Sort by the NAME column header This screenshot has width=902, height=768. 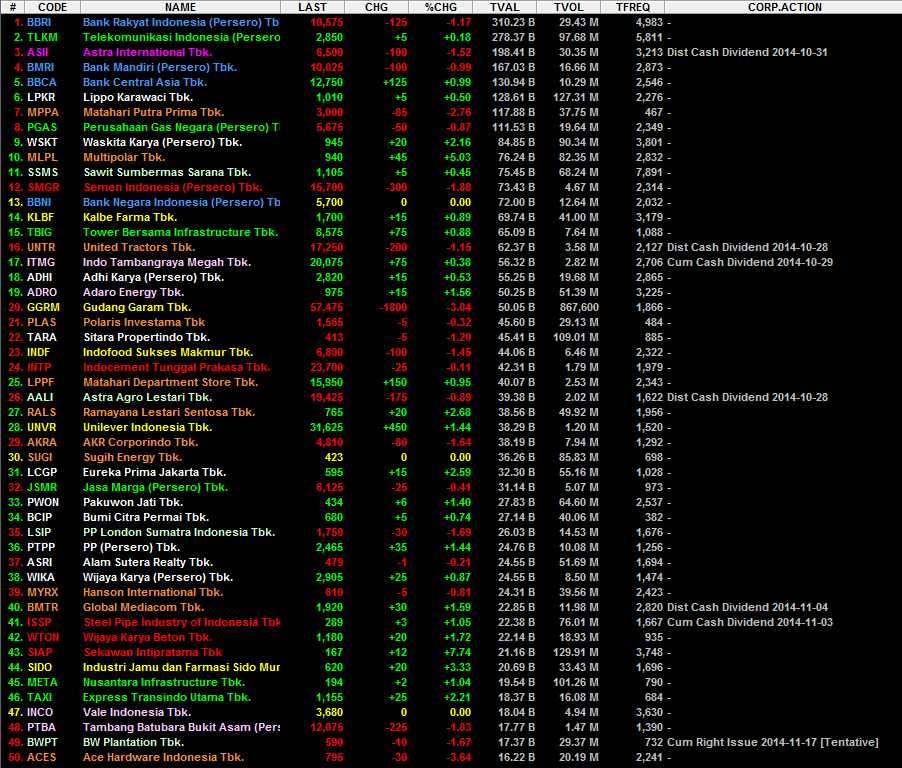[181, 7]
